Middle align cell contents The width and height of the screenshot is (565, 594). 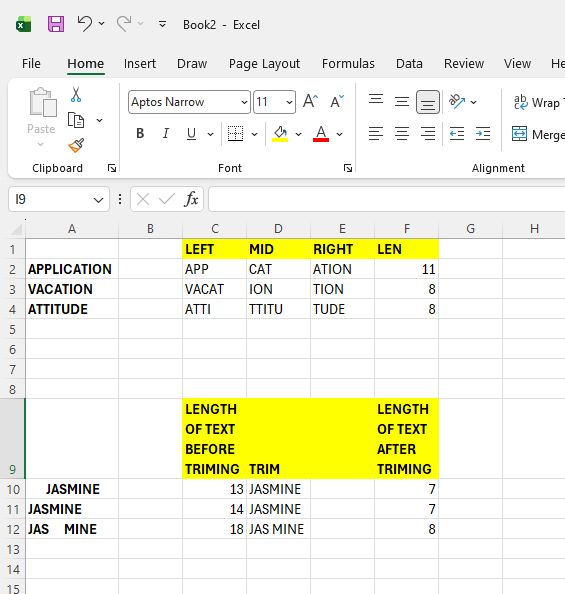(x=402, y=102)
